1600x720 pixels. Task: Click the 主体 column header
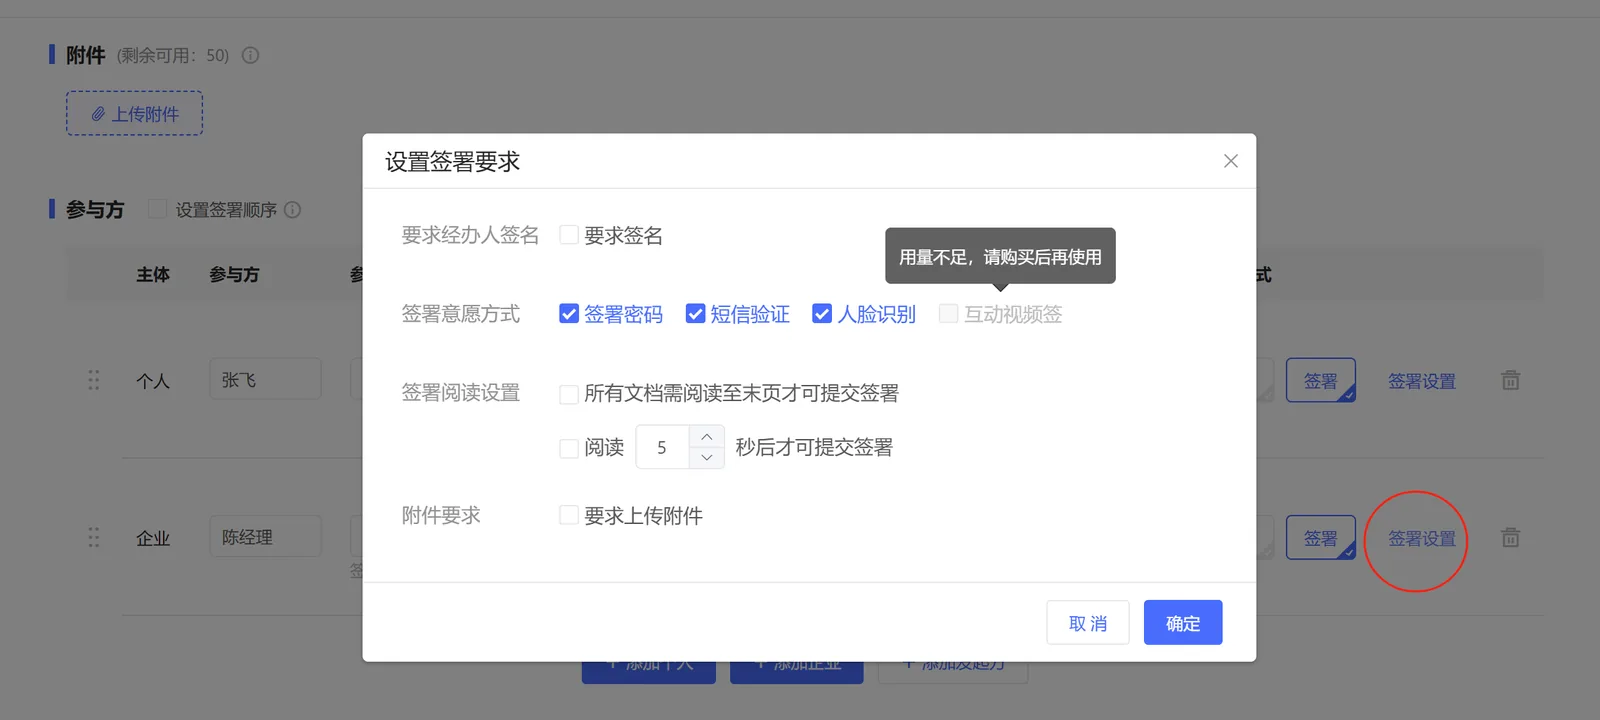tap(153, 274)
